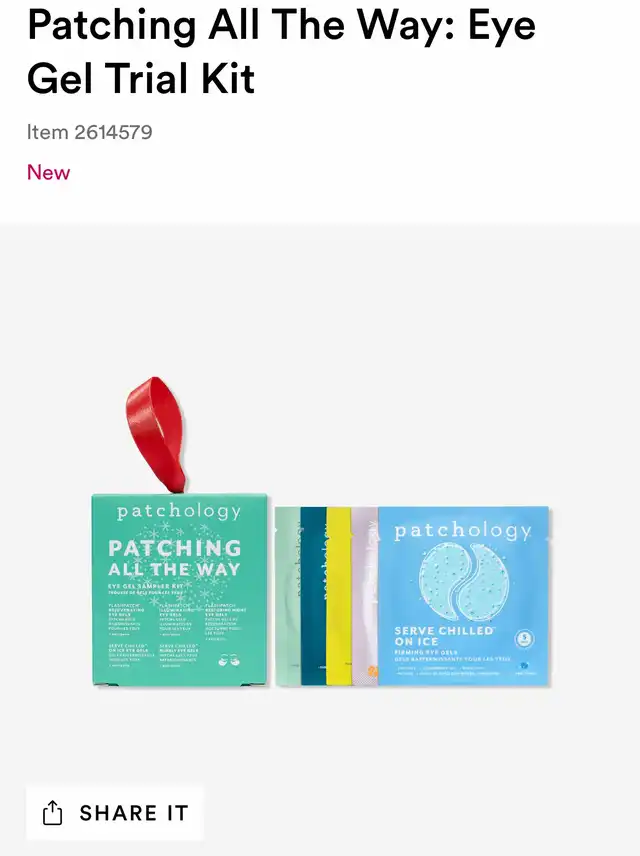Screen dimensions: 640x856
Task: Click the share arrow icon
Action: 52,813
